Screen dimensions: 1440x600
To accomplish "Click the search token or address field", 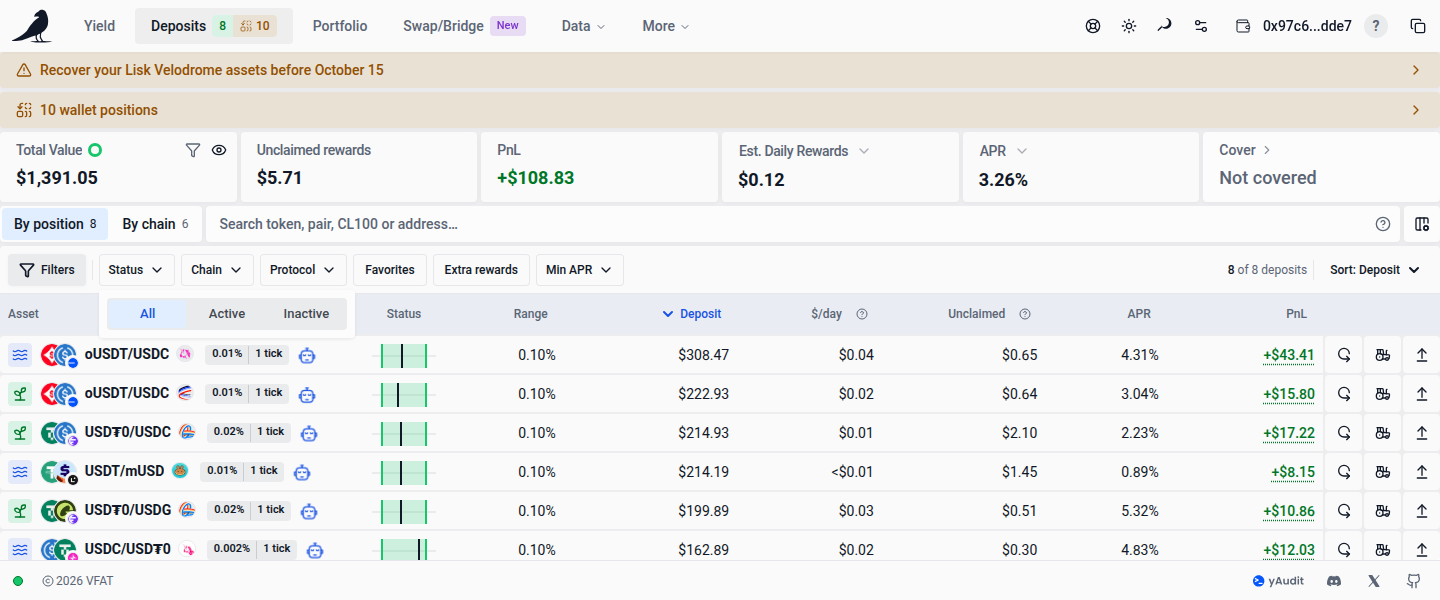I will pyautogui.click(x=790, y=224).
